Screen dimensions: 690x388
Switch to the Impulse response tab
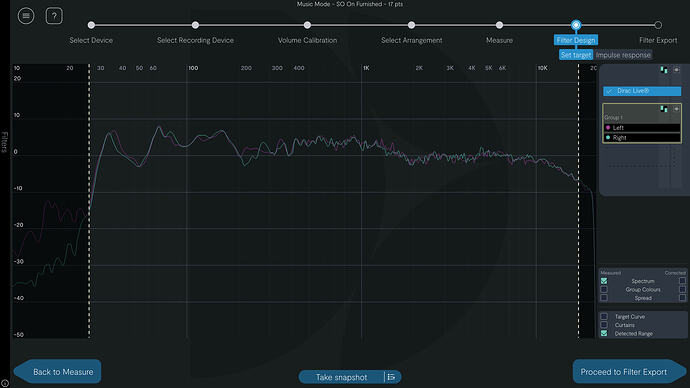click(x=623, y=55)
